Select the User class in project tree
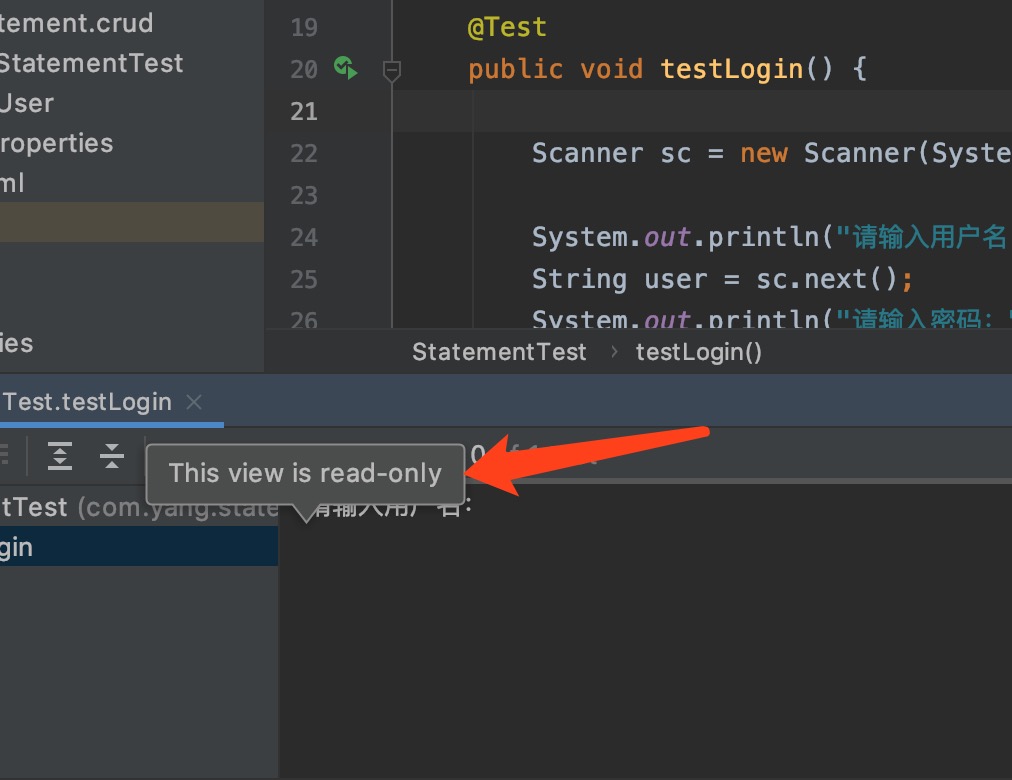This screenshot has height=780, width=1012. pyautogui.click(x=27, y=103)
